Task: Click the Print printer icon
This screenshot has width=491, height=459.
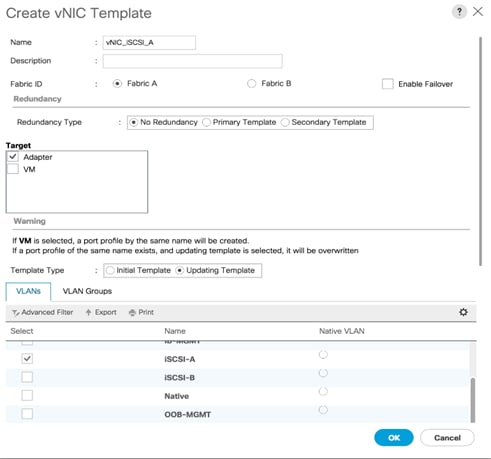Action: 132,312
